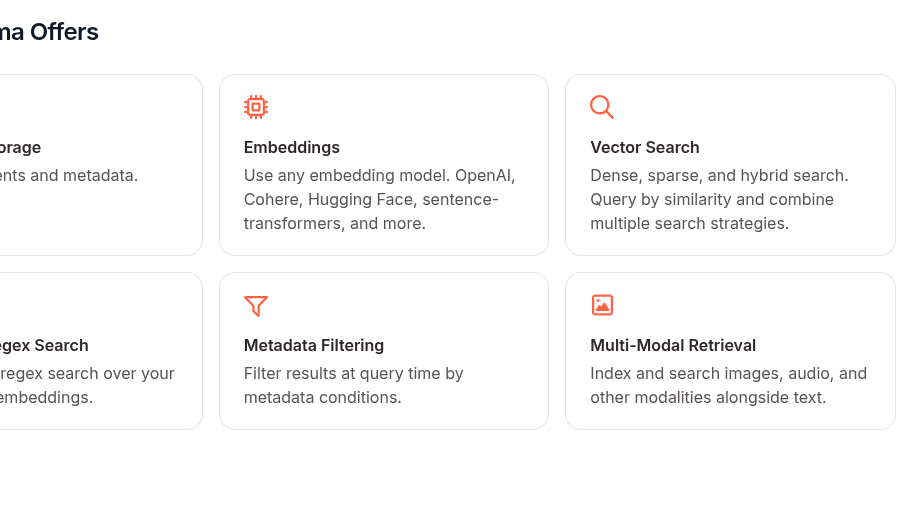Click the 'Offers' section title
The image size is (900, 520).
coord(64,32)
